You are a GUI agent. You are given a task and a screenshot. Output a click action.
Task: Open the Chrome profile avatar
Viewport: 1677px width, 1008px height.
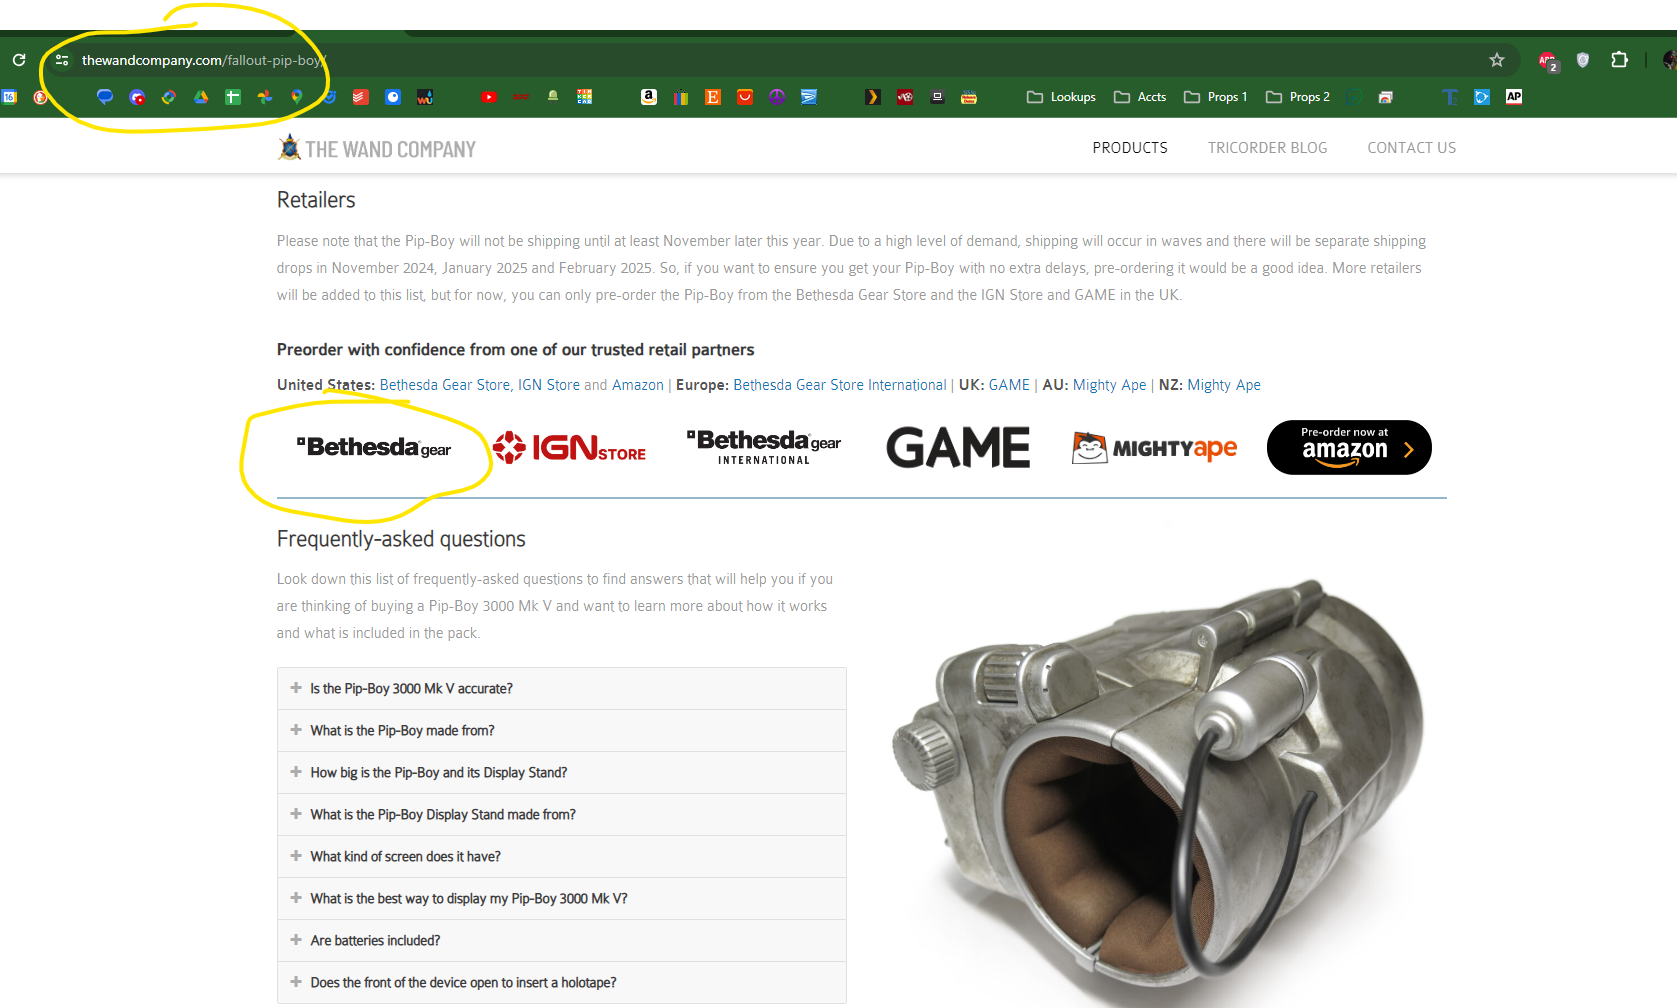(x=1670, y=60)
